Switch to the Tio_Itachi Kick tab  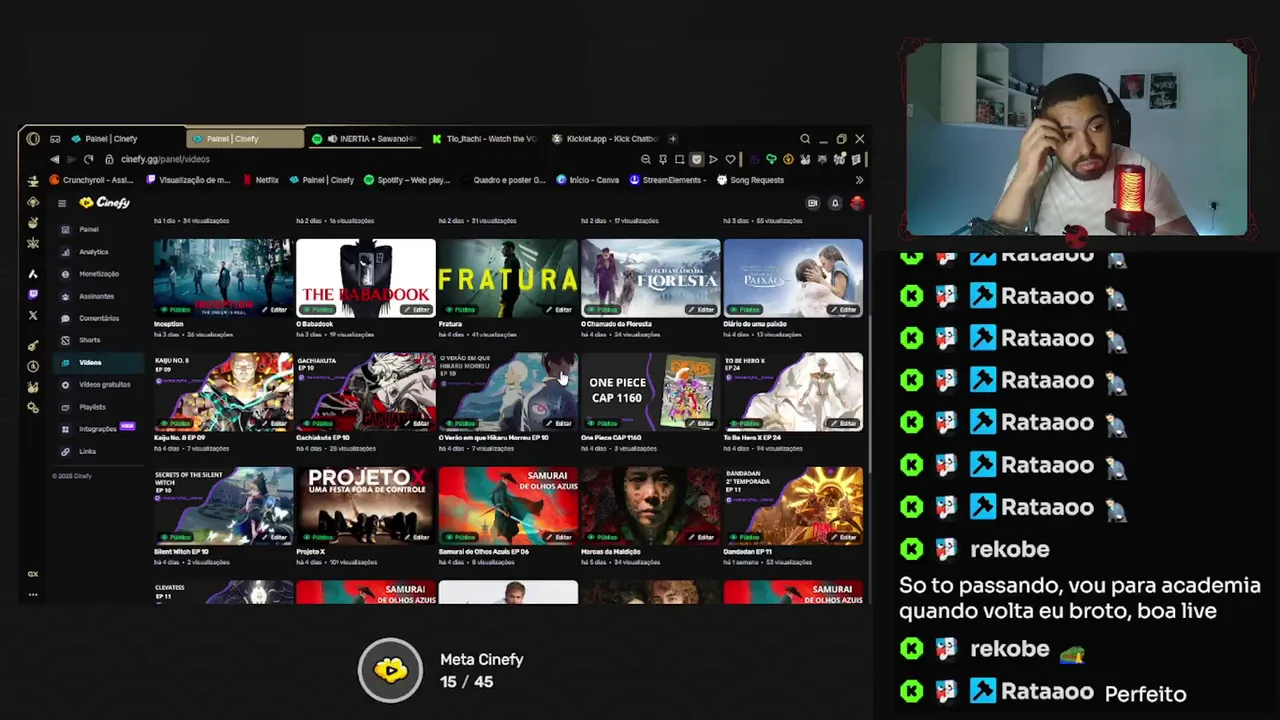(485, 139)
